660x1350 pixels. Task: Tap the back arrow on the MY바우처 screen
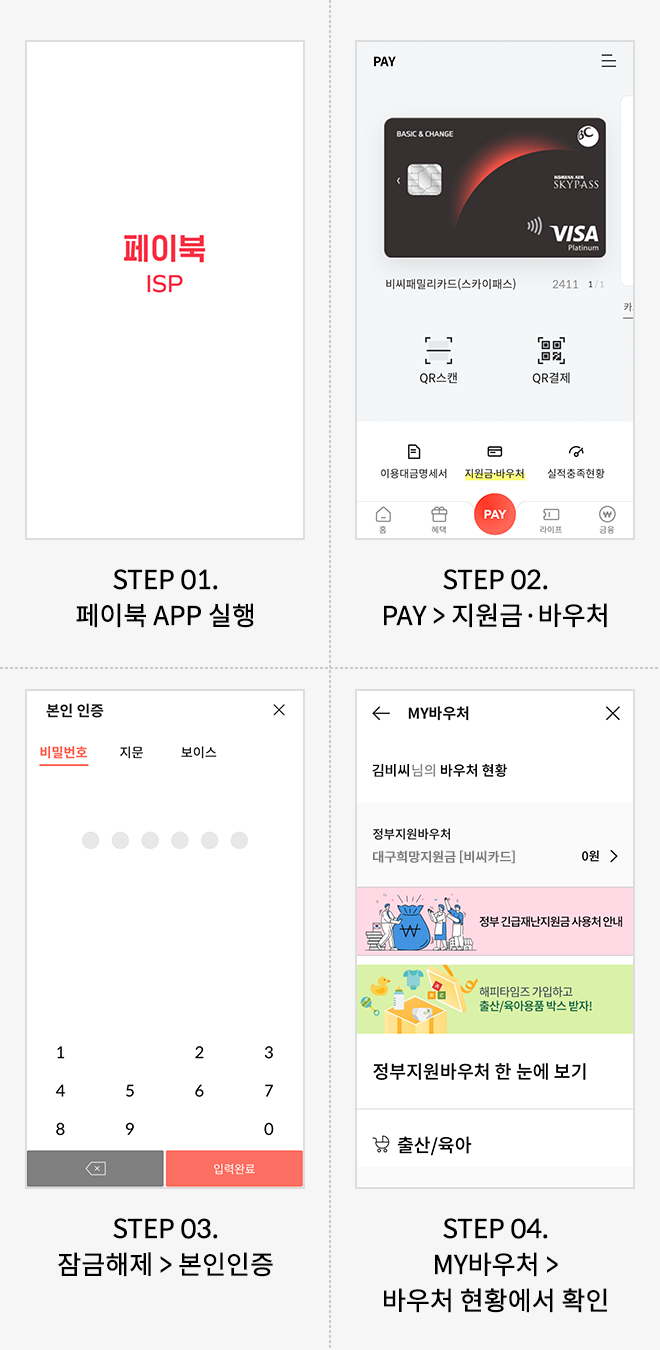381,713
